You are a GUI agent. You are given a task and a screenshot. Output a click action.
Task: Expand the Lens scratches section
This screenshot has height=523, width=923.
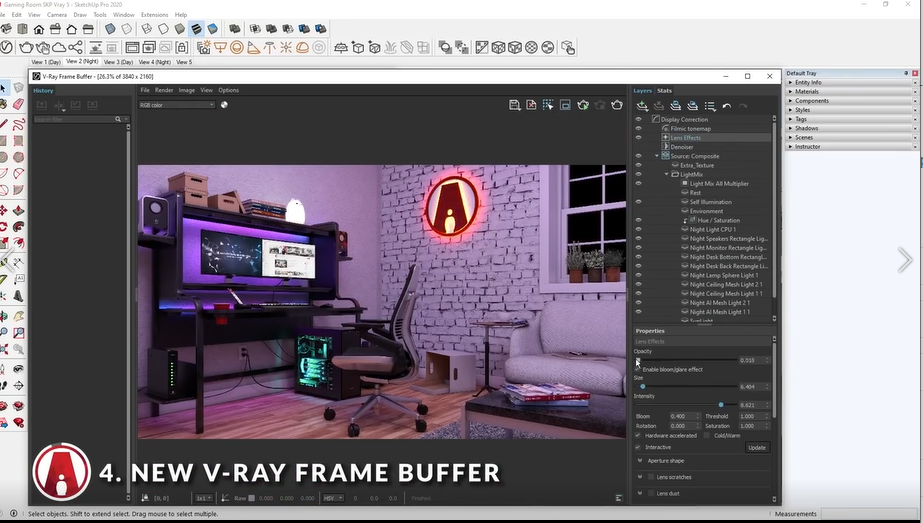point(640,477)
